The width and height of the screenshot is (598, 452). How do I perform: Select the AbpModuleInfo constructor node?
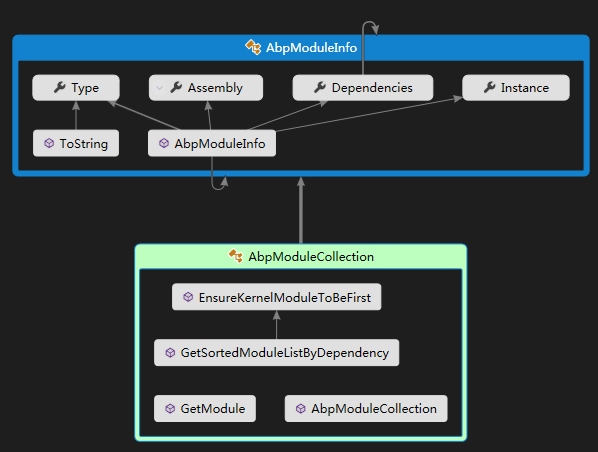212,143
